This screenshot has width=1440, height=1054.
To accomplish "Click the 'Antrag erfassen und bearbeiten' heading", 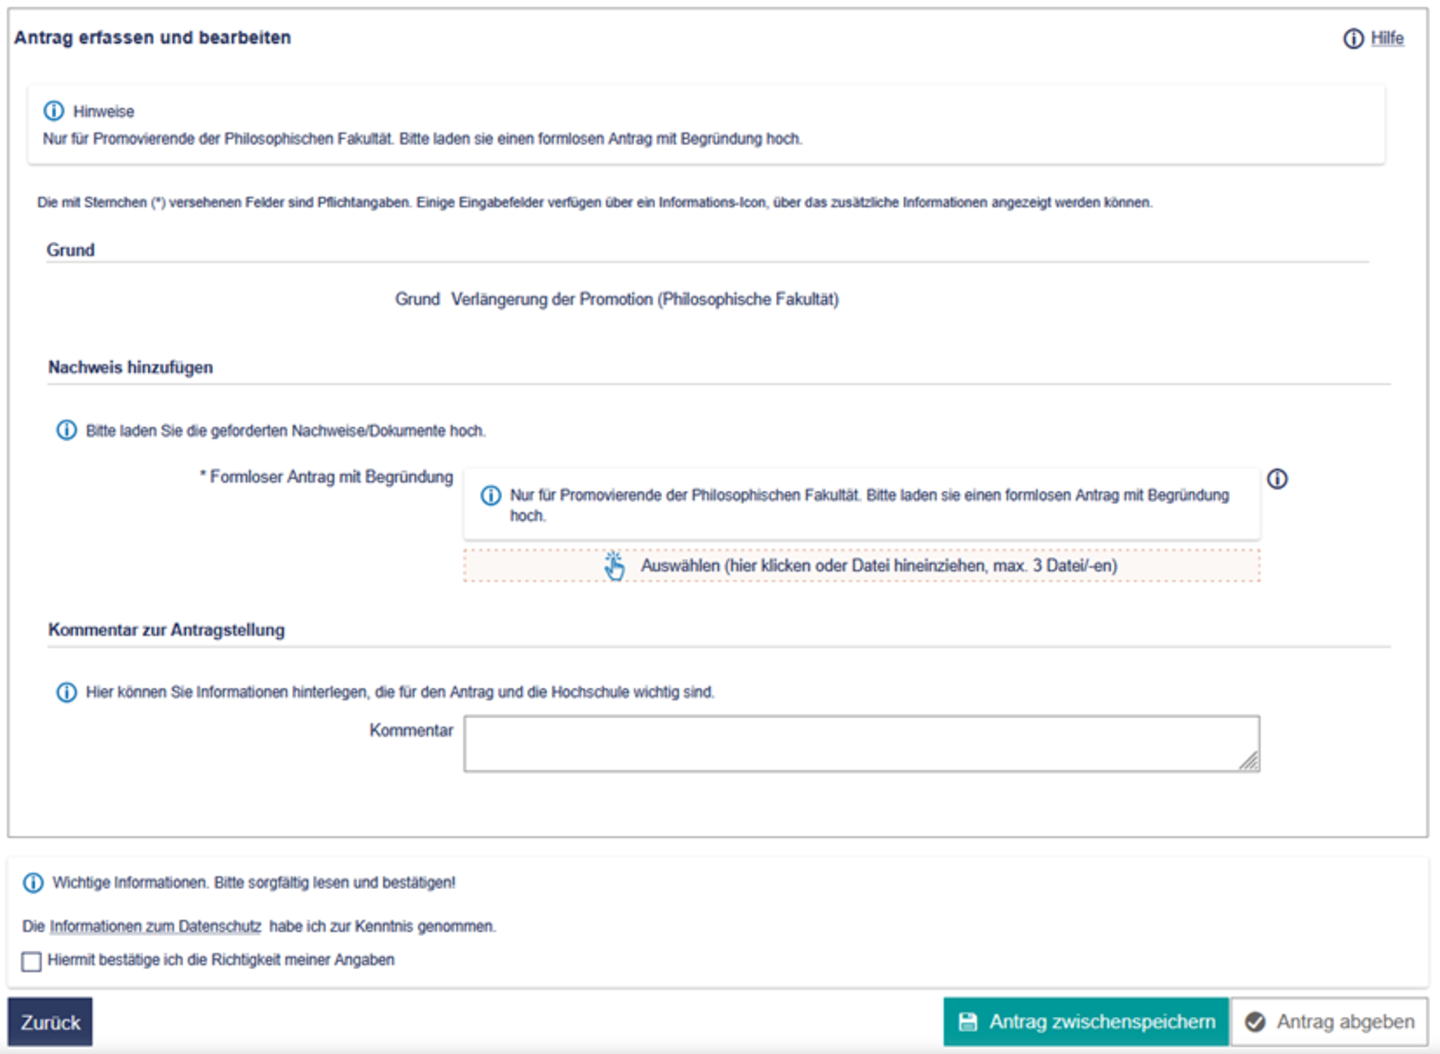I will coord(152,37).
